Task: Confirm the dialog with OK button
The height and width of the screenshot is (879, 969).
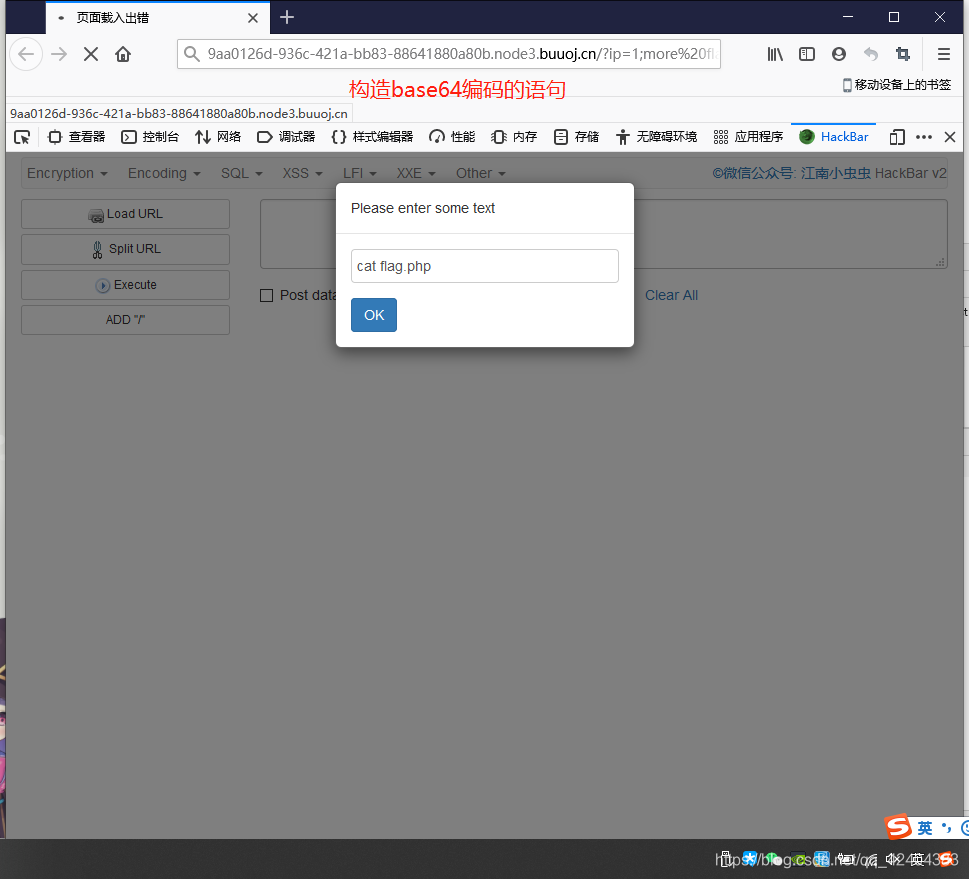Action: pyautogui.click(x=374, y=315)
